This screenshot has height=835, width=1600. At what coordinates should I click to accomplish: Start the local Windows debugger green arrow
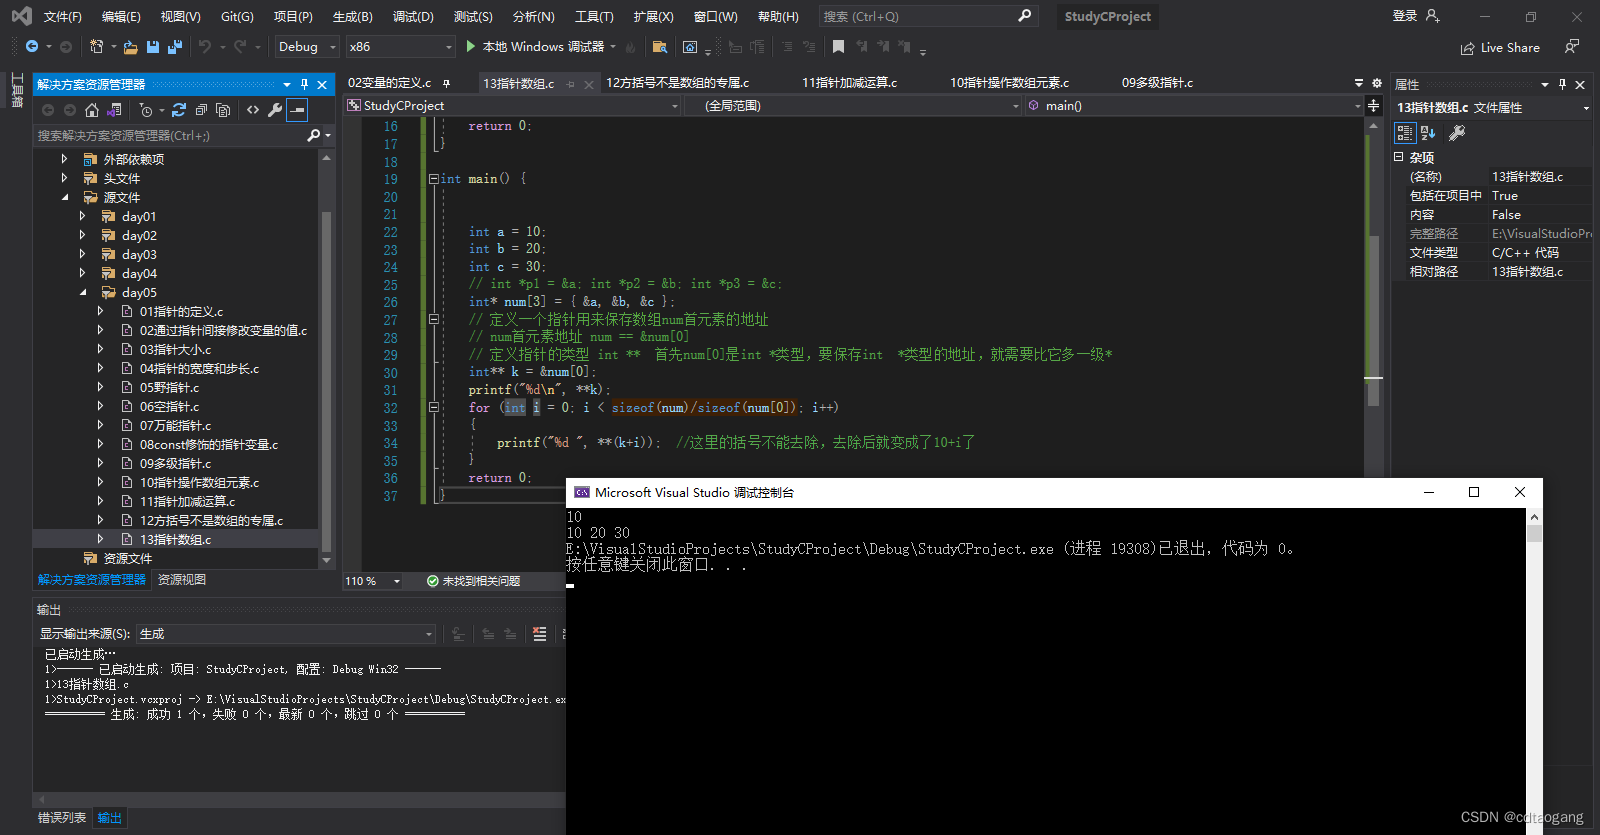471,47
